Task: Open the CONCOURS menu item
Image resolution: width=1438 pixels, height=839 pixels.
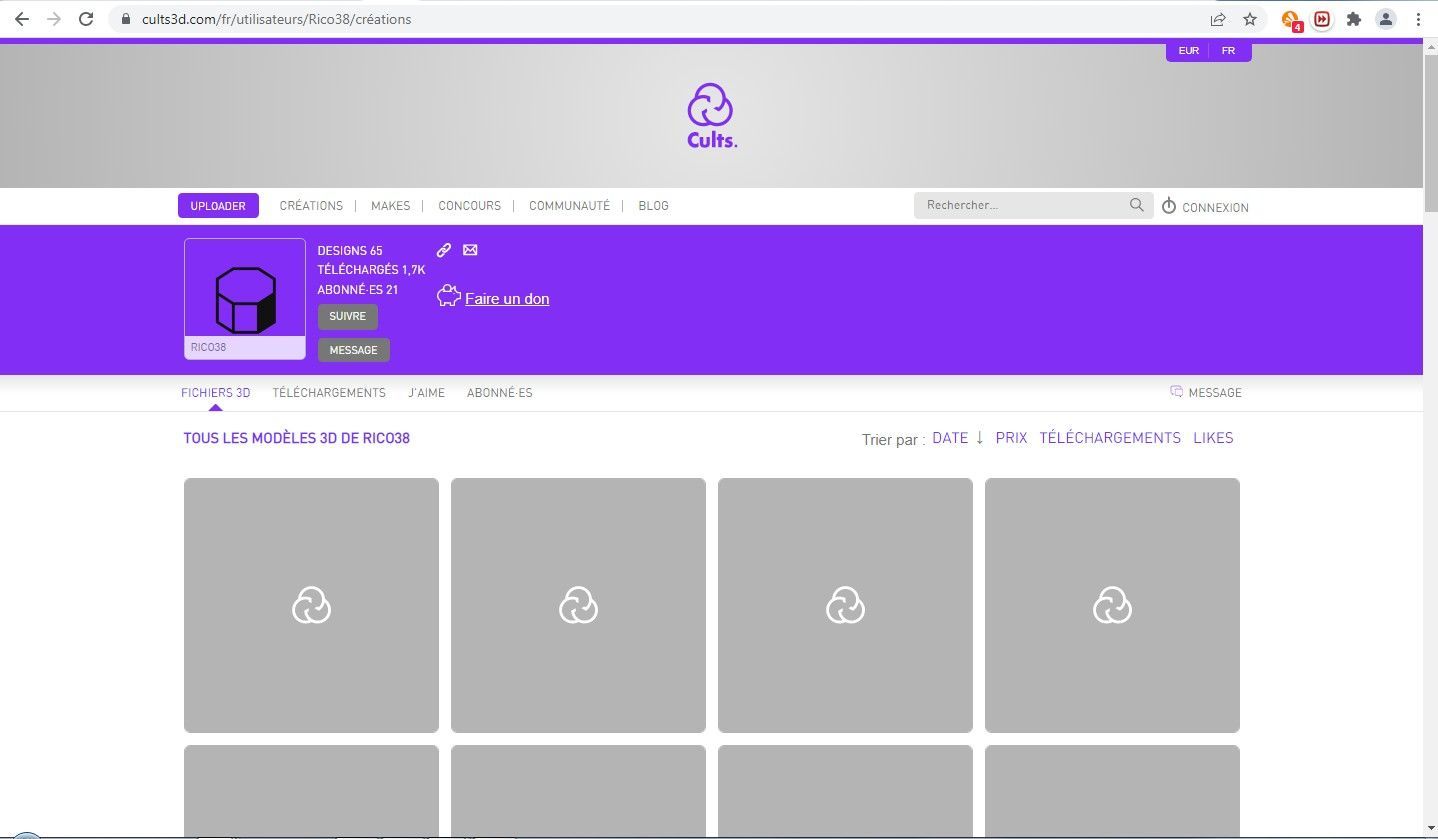Action: coord(469,206)
